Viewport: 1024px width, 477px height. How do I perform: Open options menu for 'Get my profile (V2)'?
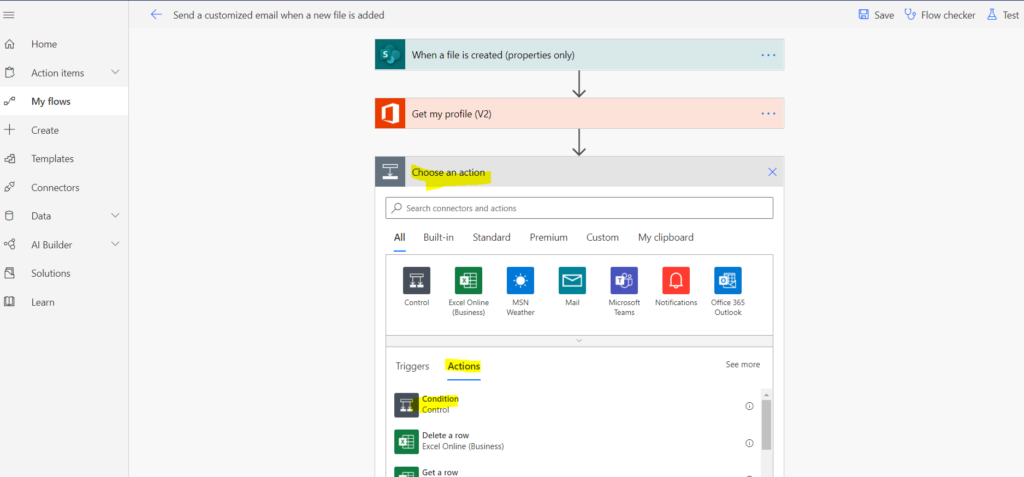coord(769,114)
